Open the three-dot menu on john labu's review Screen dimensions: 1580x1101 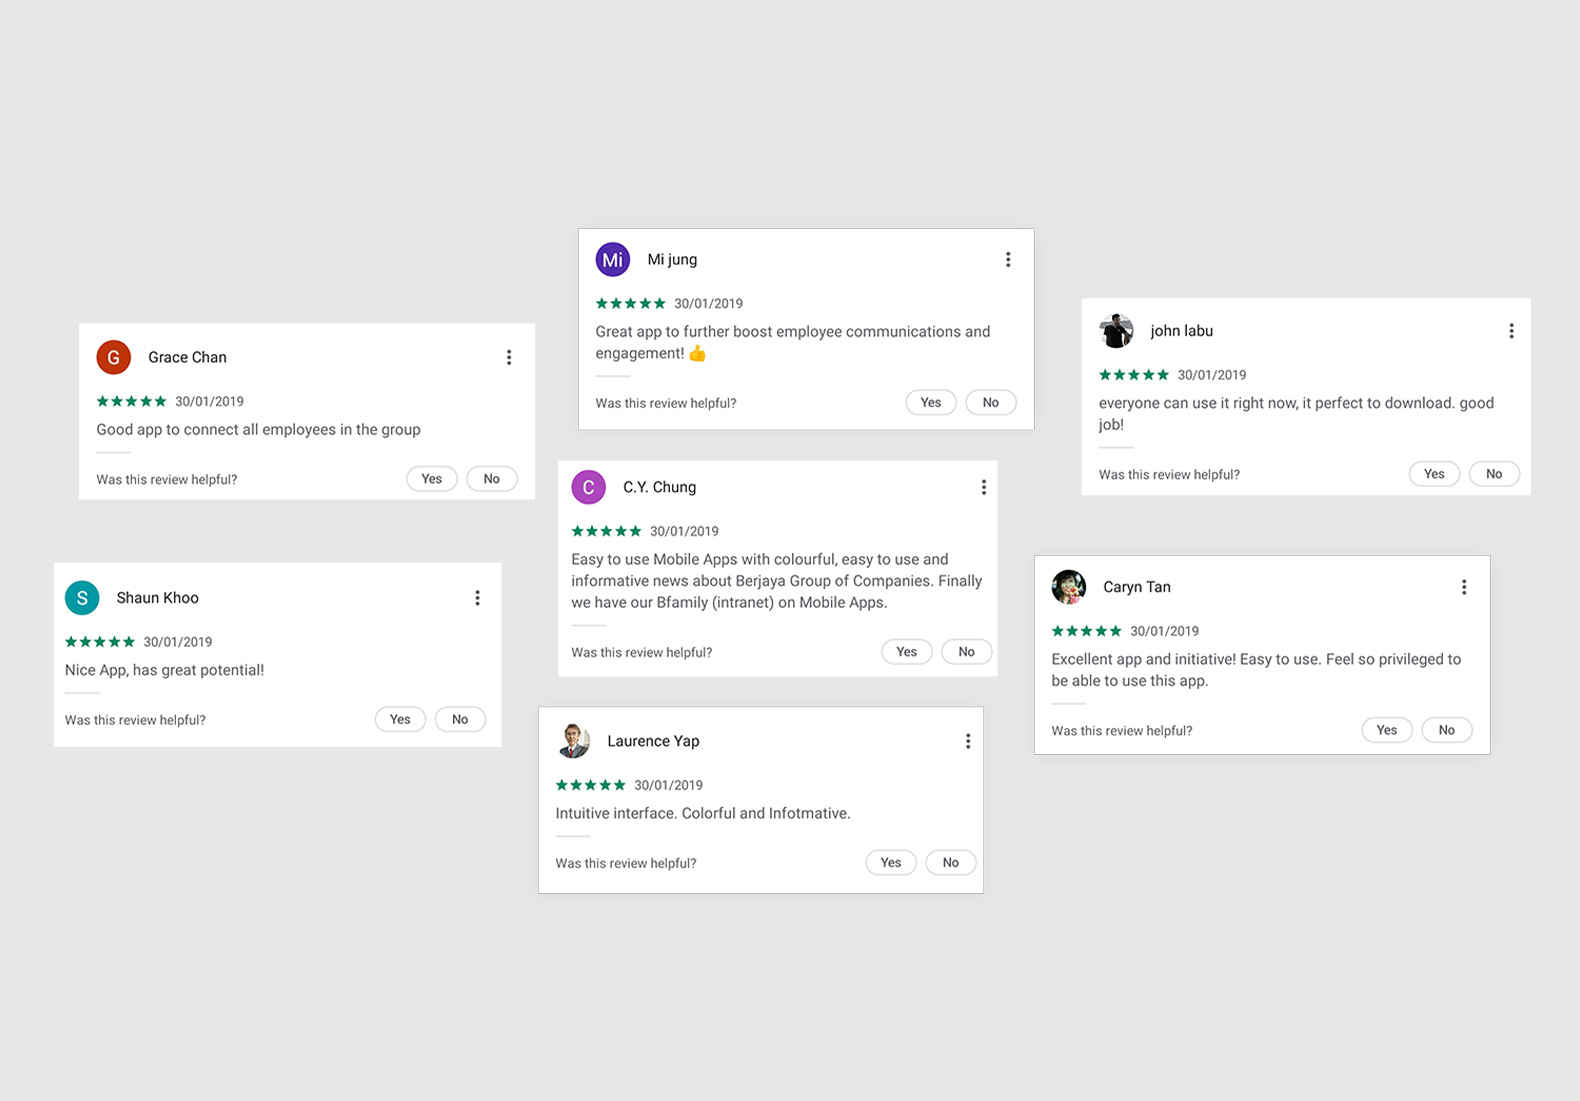click(1511, 331)
